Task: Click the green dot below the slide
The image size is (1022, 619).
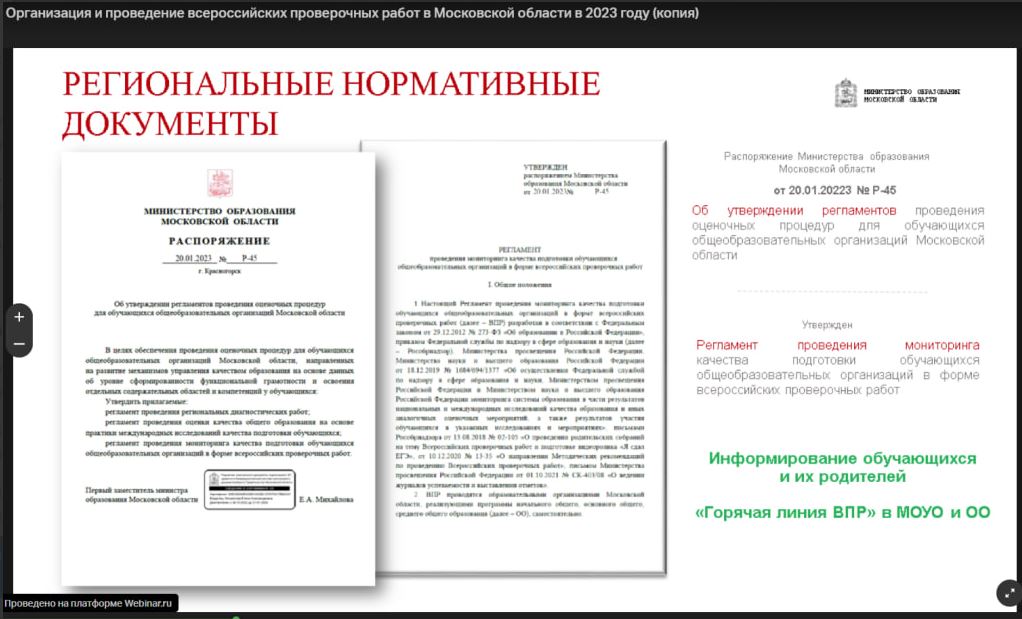Action: [237, 616]
